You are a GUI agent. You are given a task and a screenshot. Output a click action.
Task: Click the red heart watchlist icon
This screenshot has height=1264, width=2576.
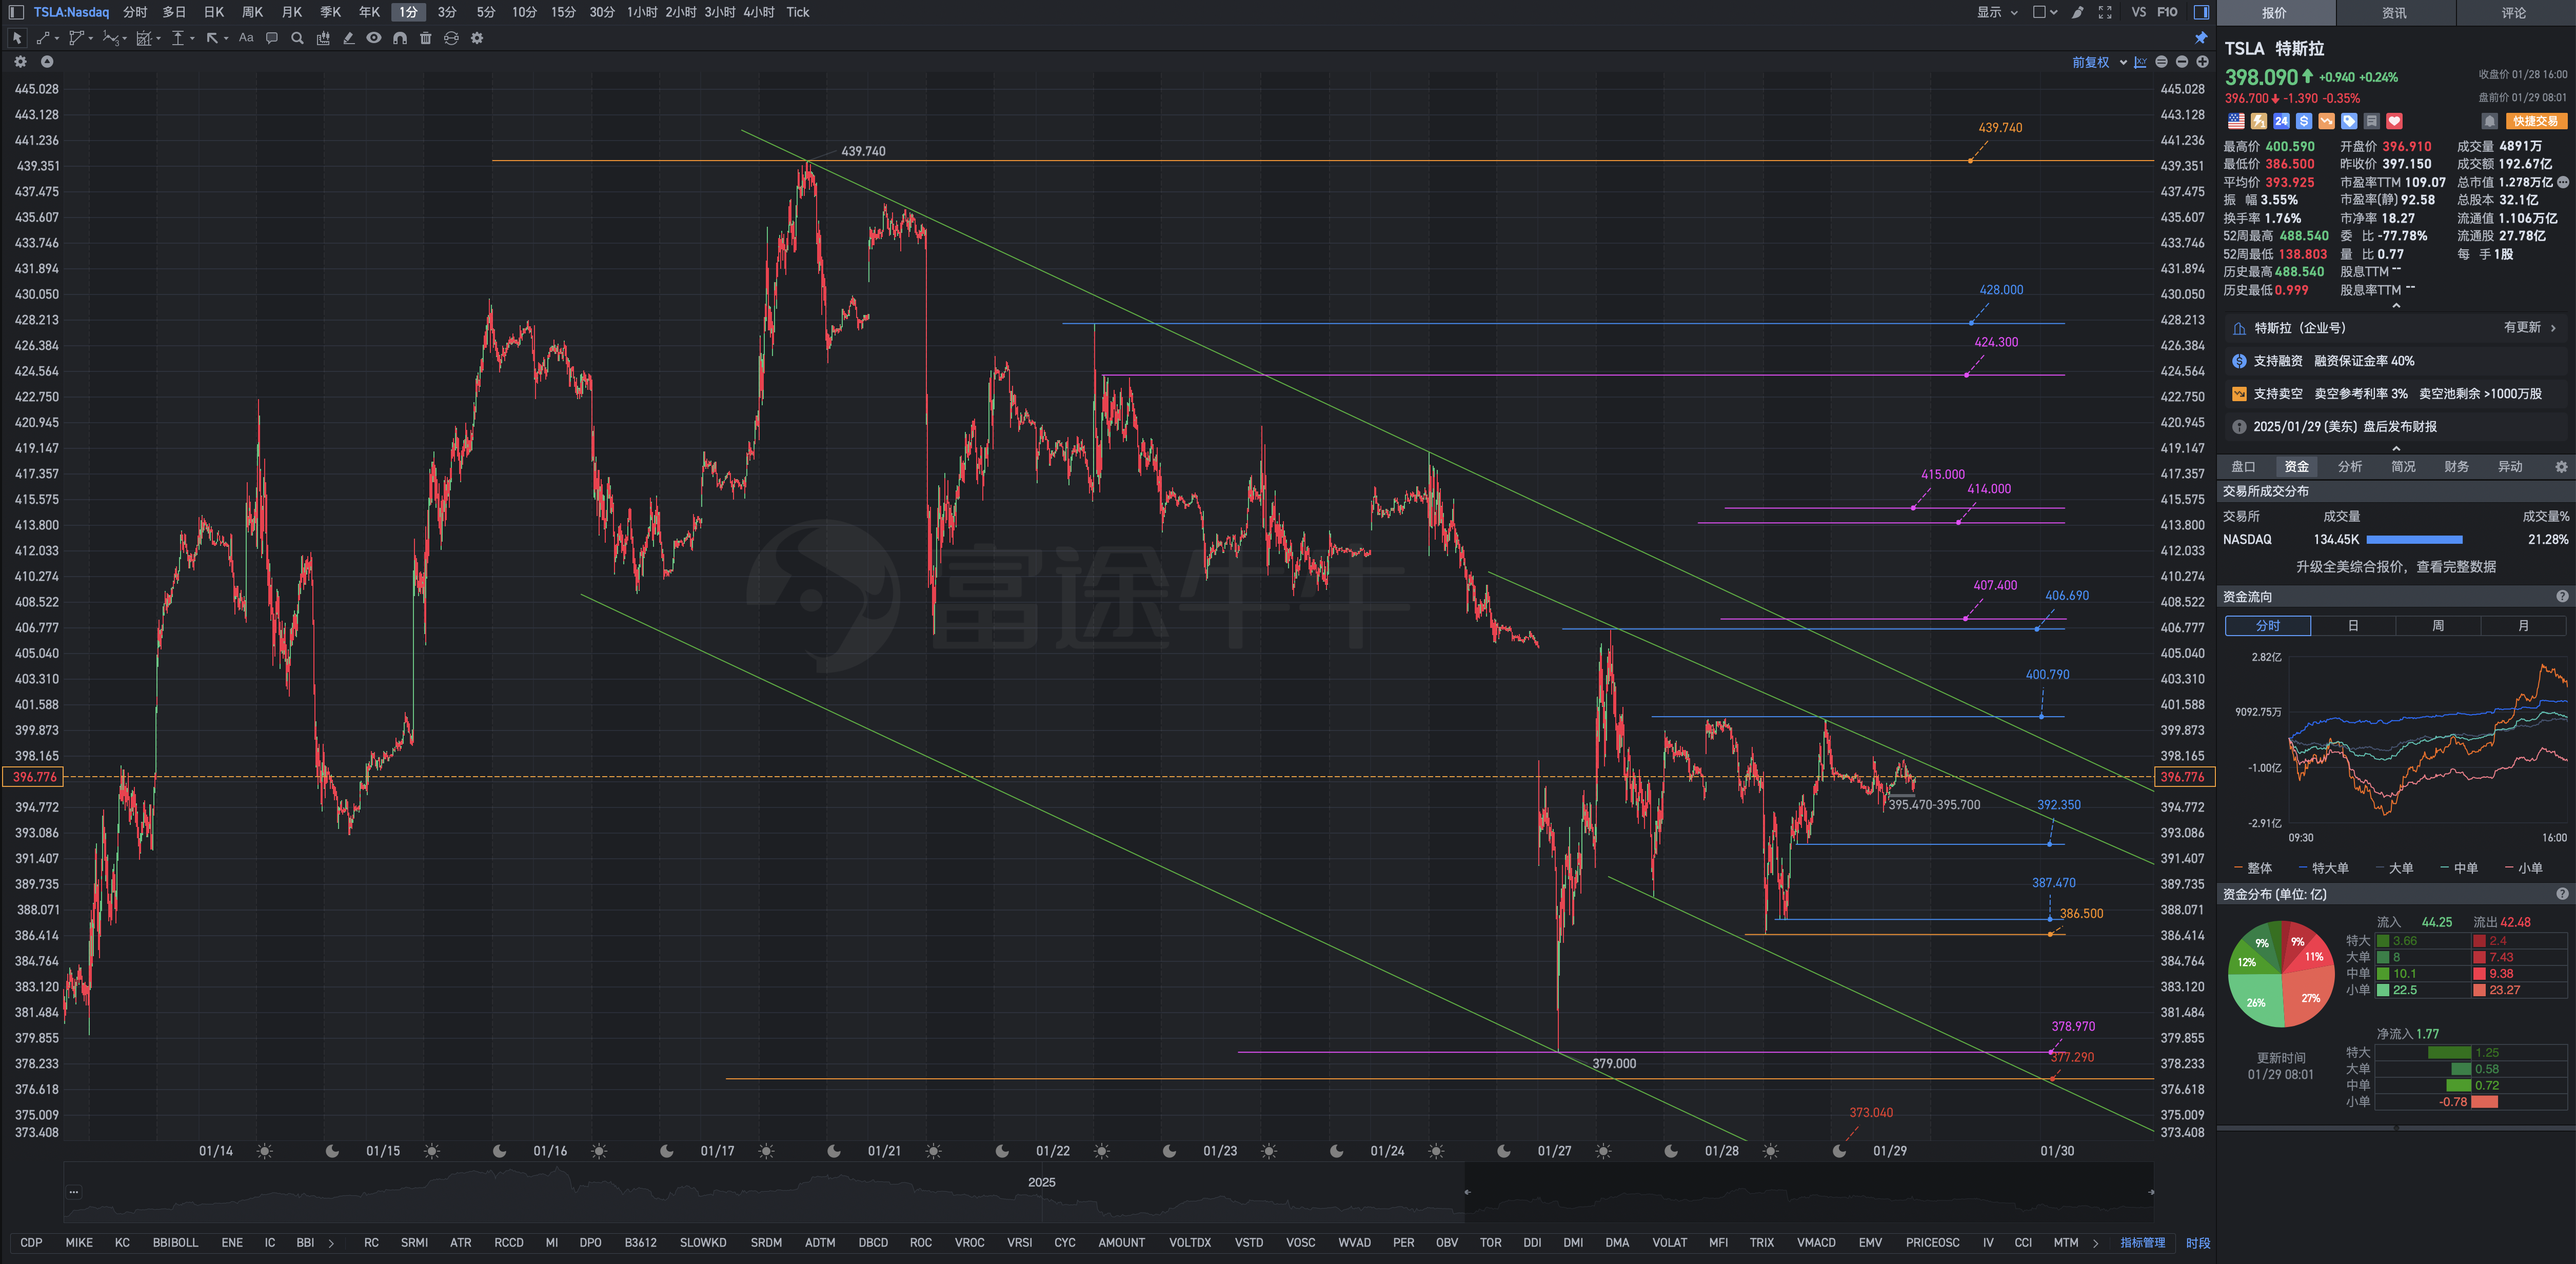pos(2394,121)
